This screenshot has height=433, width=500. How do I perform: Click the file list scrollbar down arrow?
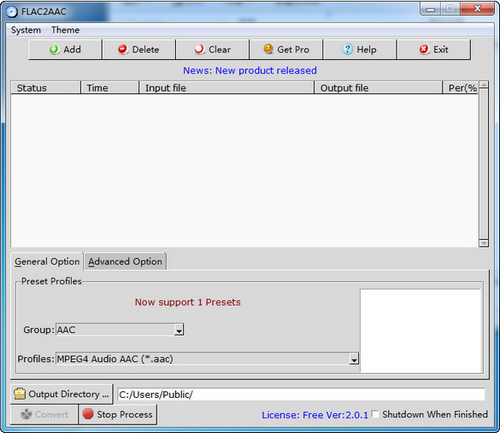pos(484,243)
